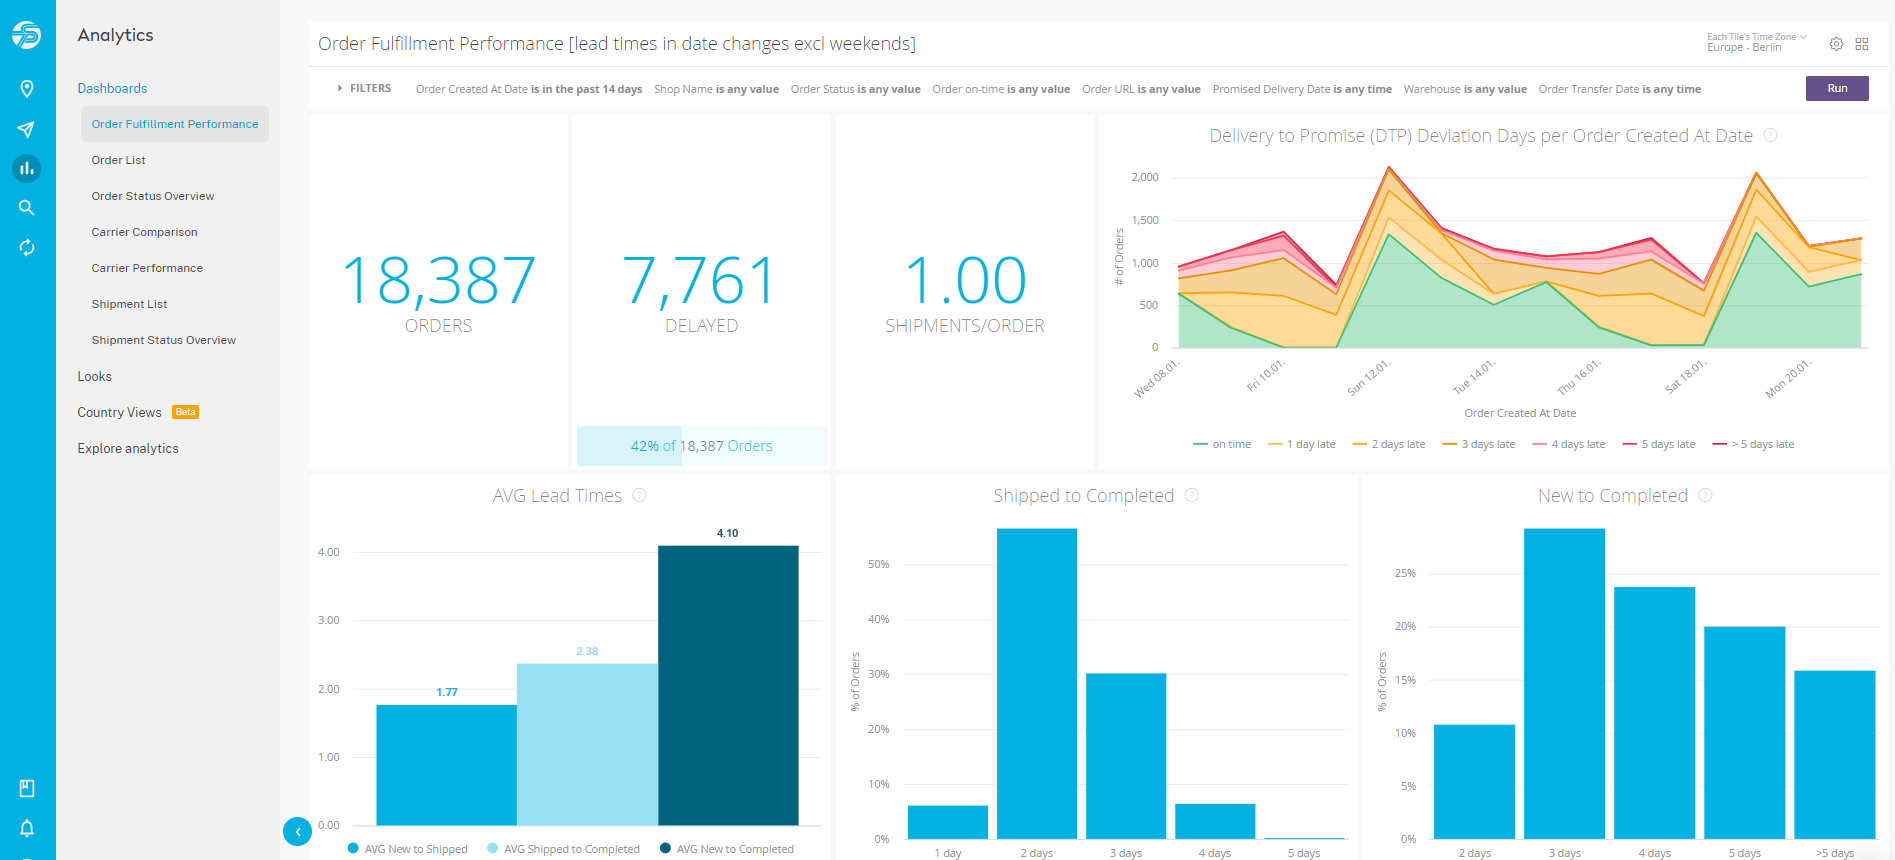Screen dimensions: 1895x860
Task: Expand the FILTERS section
Action: [x=364, y=88]
